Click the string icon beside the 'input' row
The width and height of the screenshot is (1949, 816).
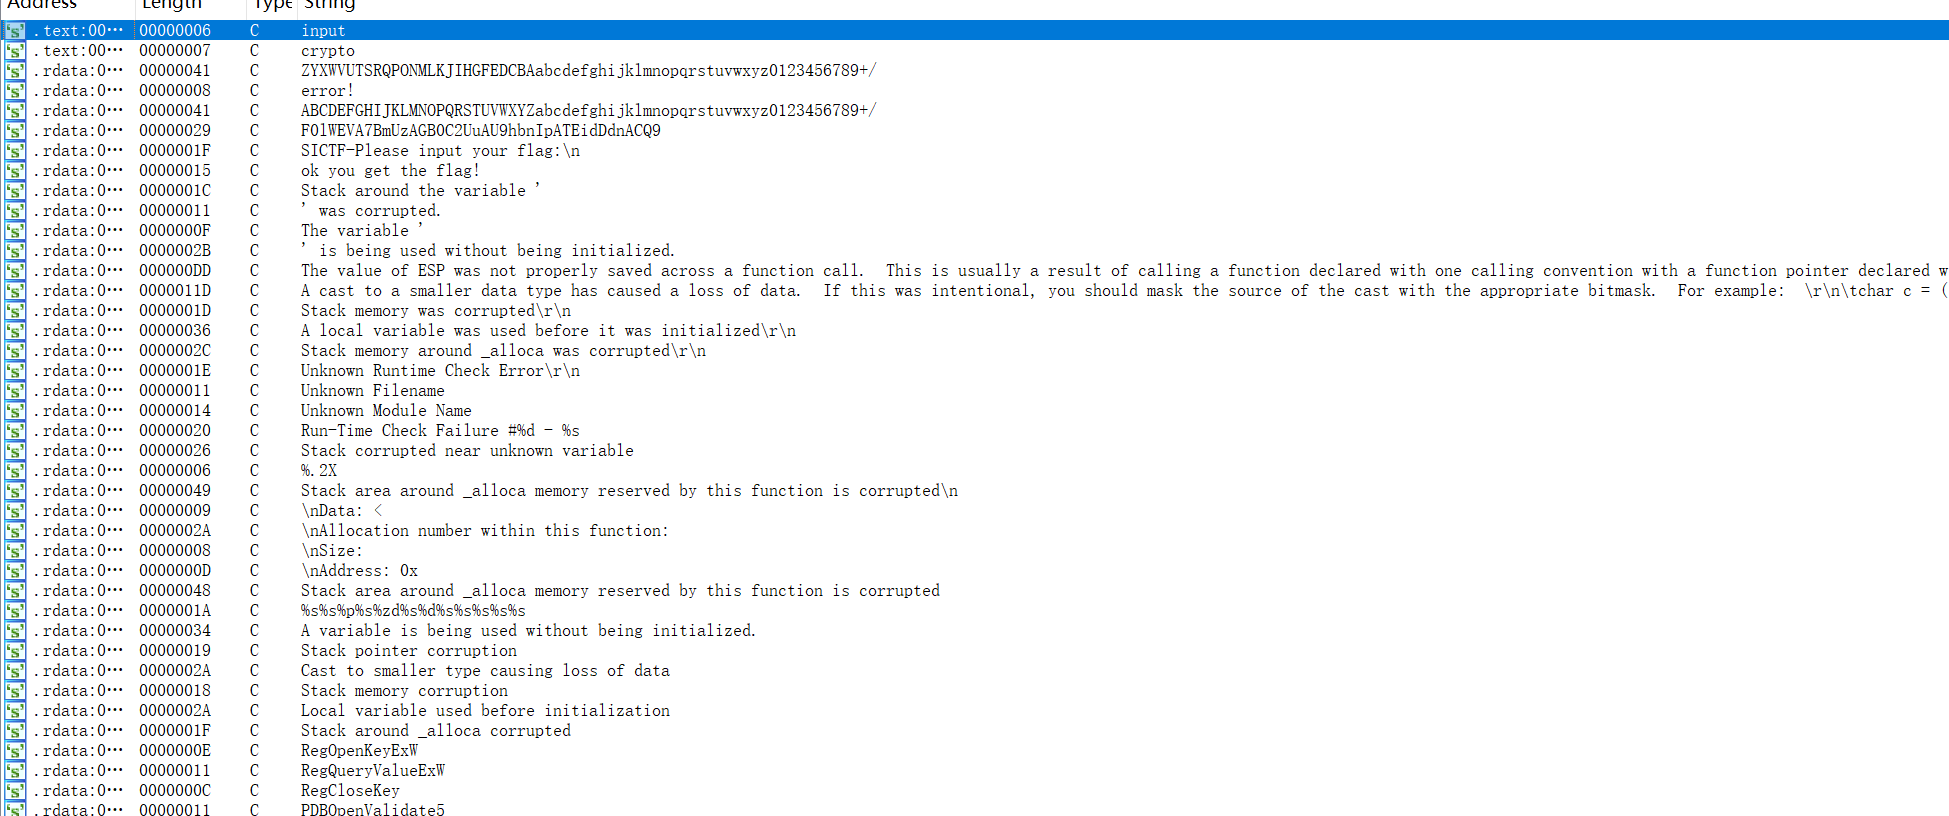pos(15,31)
